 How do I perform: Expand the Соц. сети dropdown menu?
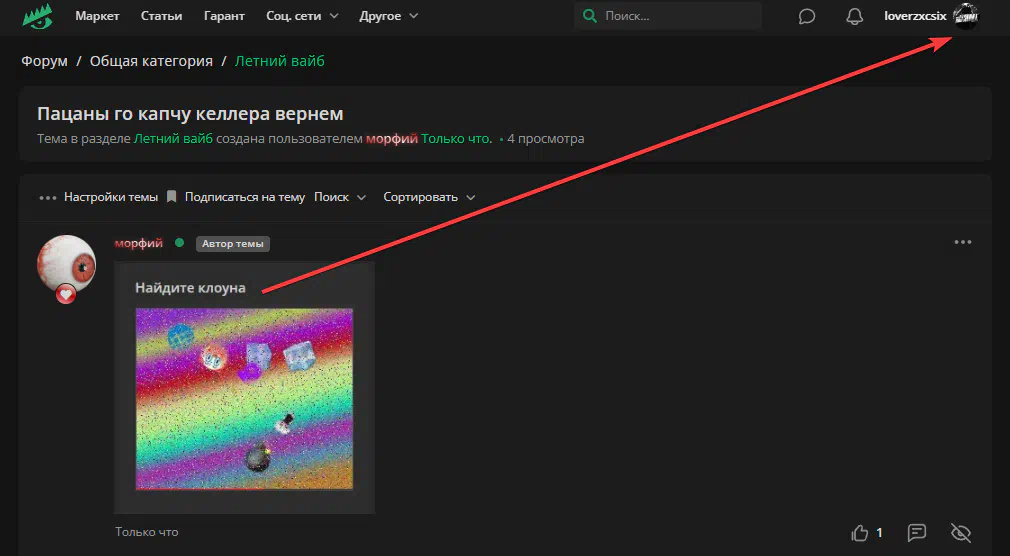pos(302,16)
